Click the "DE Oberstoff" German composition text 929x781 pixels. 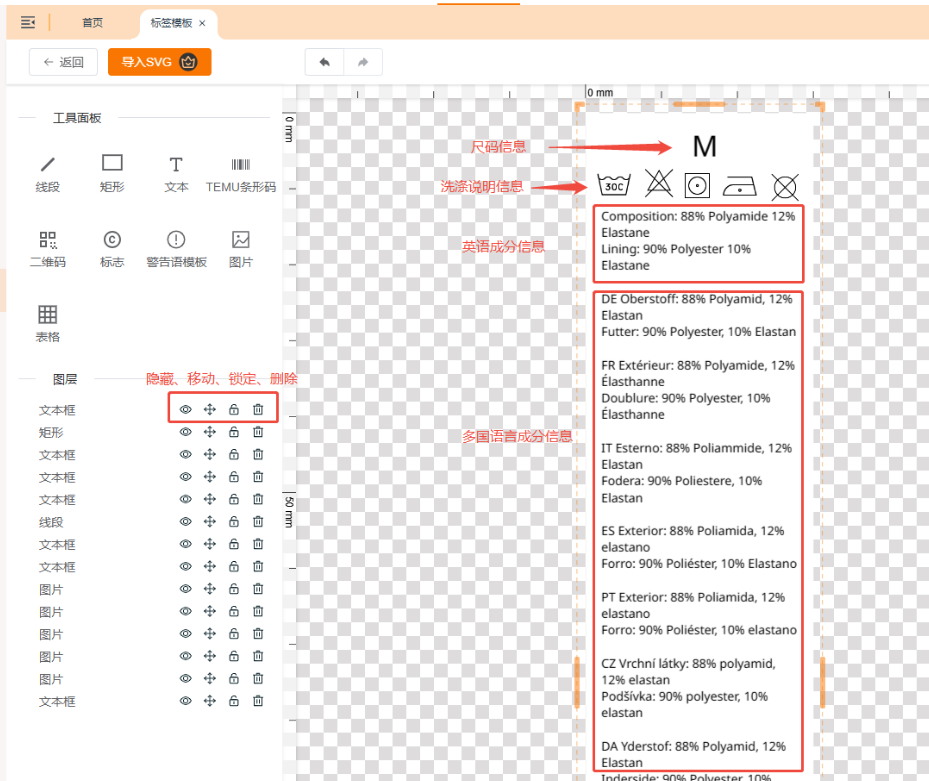pos(699,315)
